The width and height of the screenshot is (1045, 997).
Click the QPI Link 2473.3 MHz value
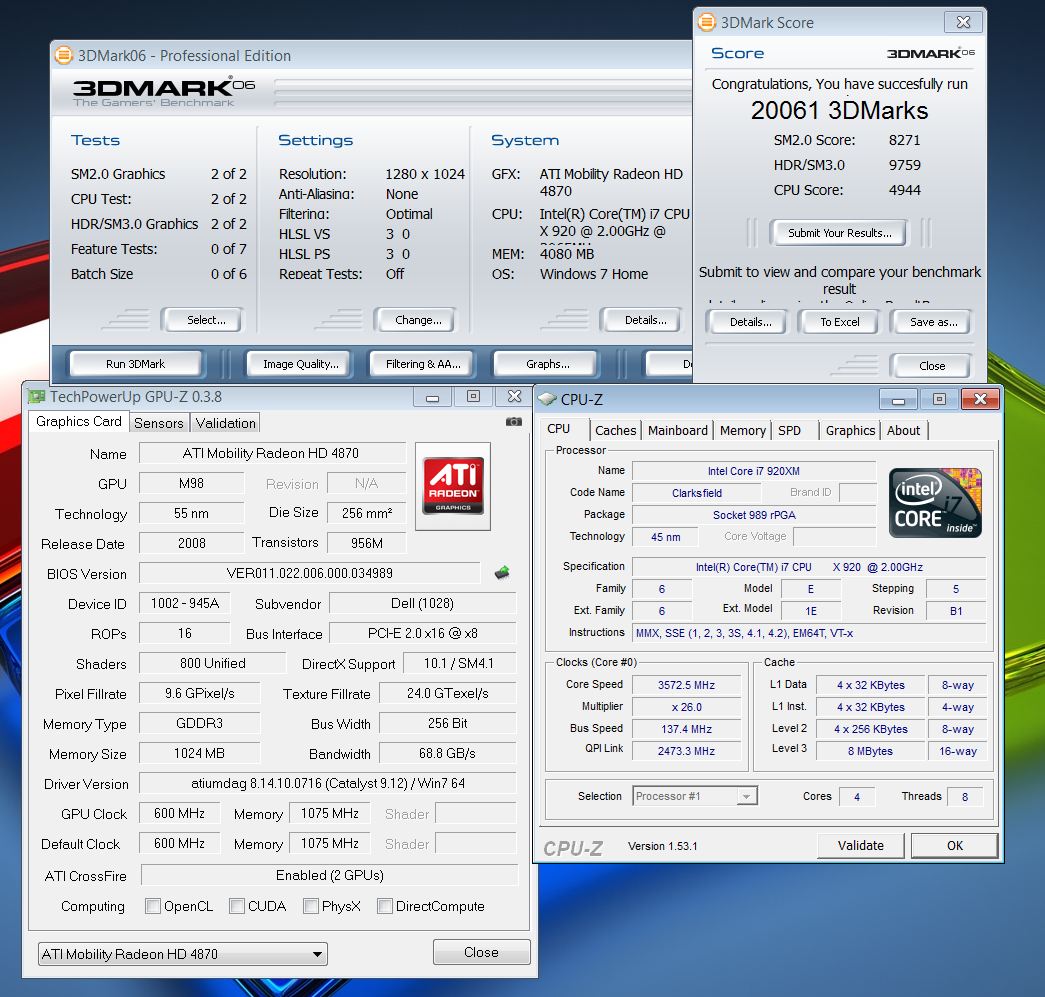(x=686, y=751)
